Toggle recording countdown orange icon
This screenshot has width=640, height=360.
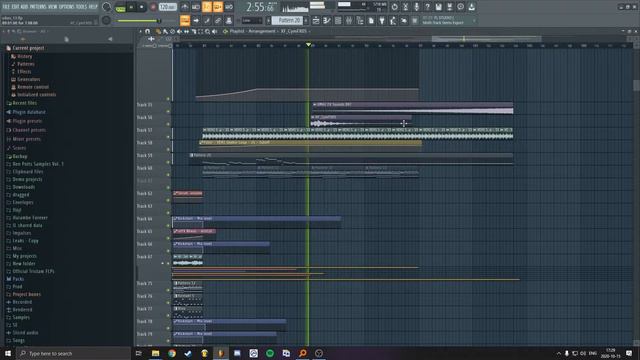[207, 7]
